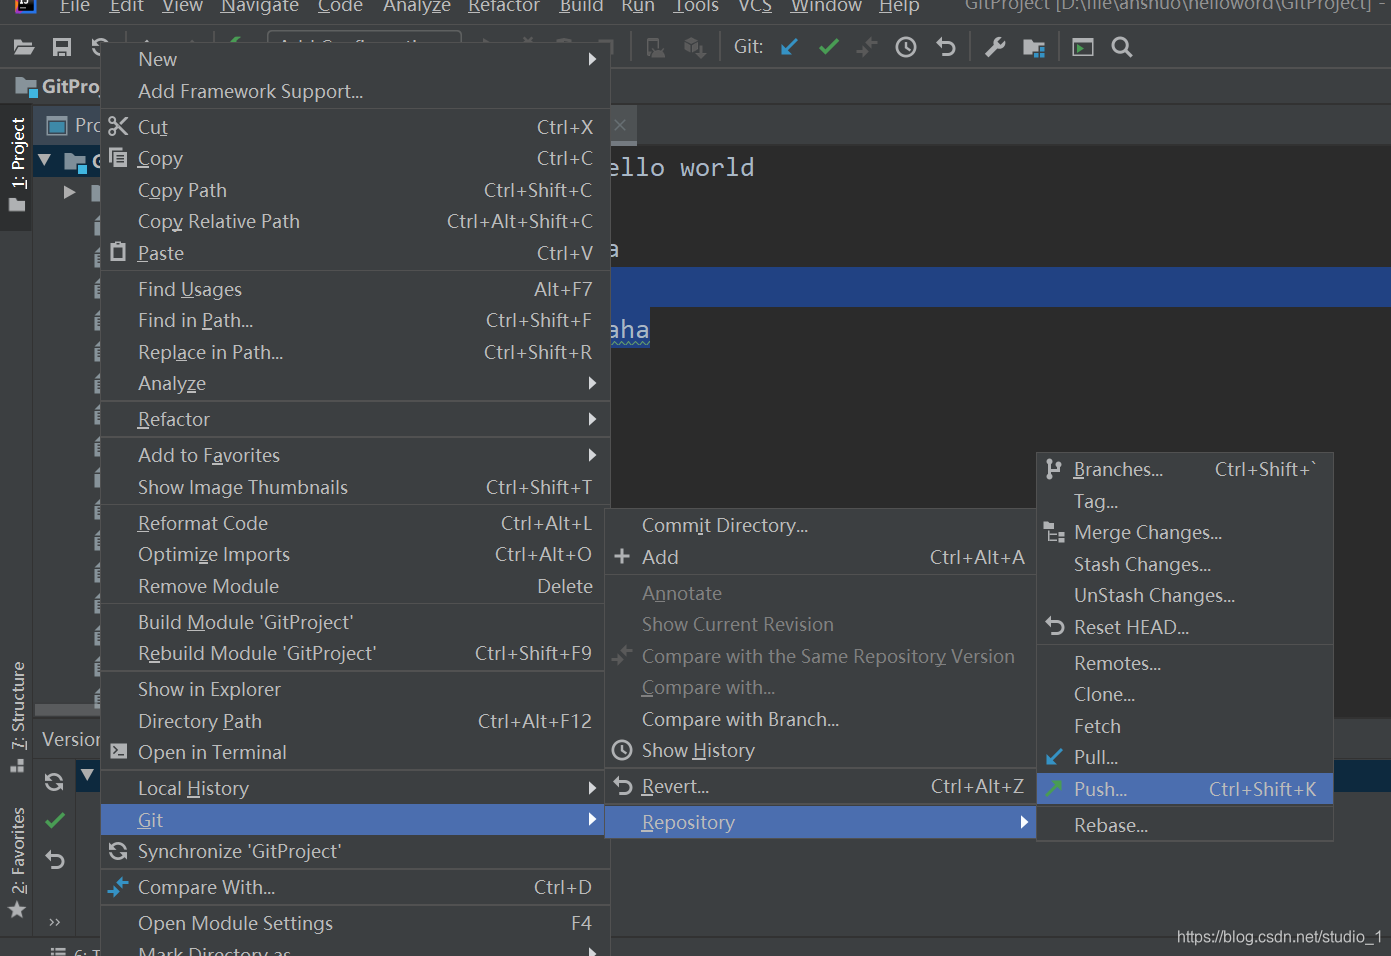Click the clipboard icon next to Paste
Viewport: 1391px width, 956px height.
[x=118, y=252]
